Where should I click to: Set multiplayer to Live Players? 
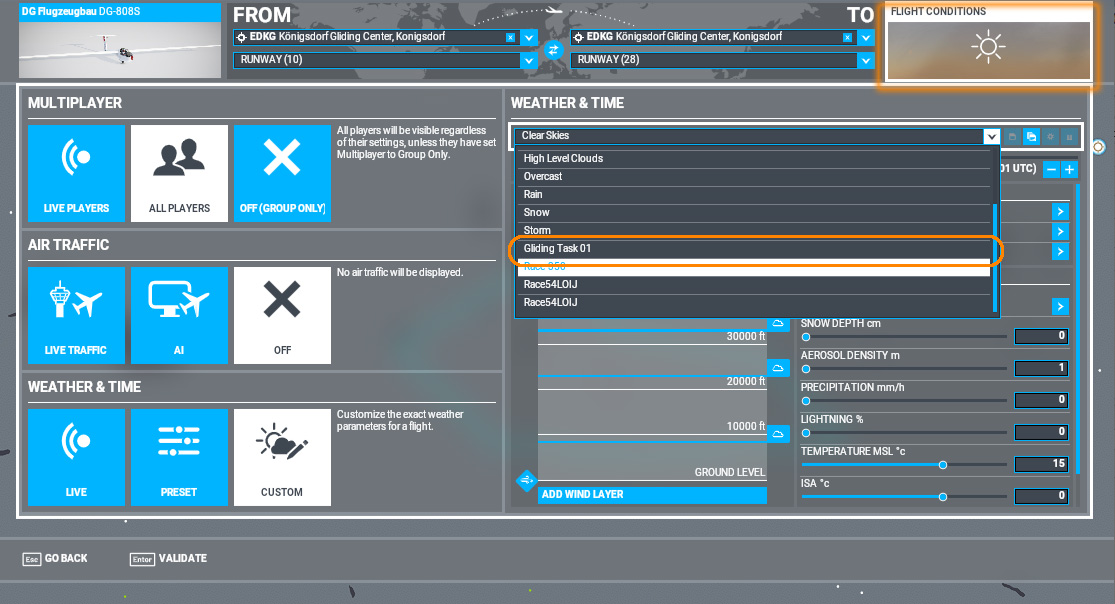click(77, 173)
